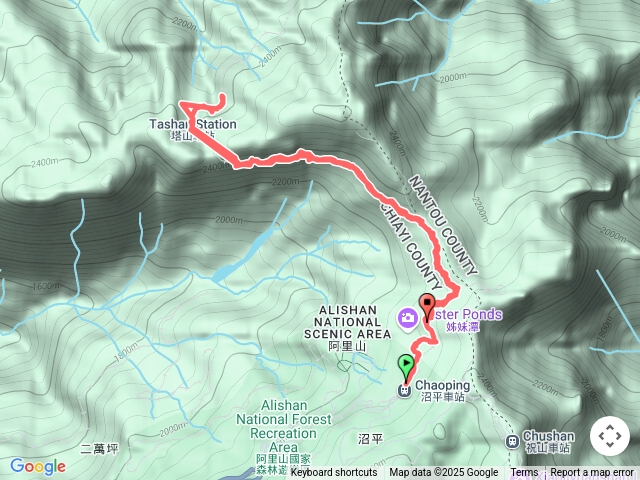Open the map camera controls button
Image resolution: width=640 pixels, height=480 pixels.
[610, 436]
